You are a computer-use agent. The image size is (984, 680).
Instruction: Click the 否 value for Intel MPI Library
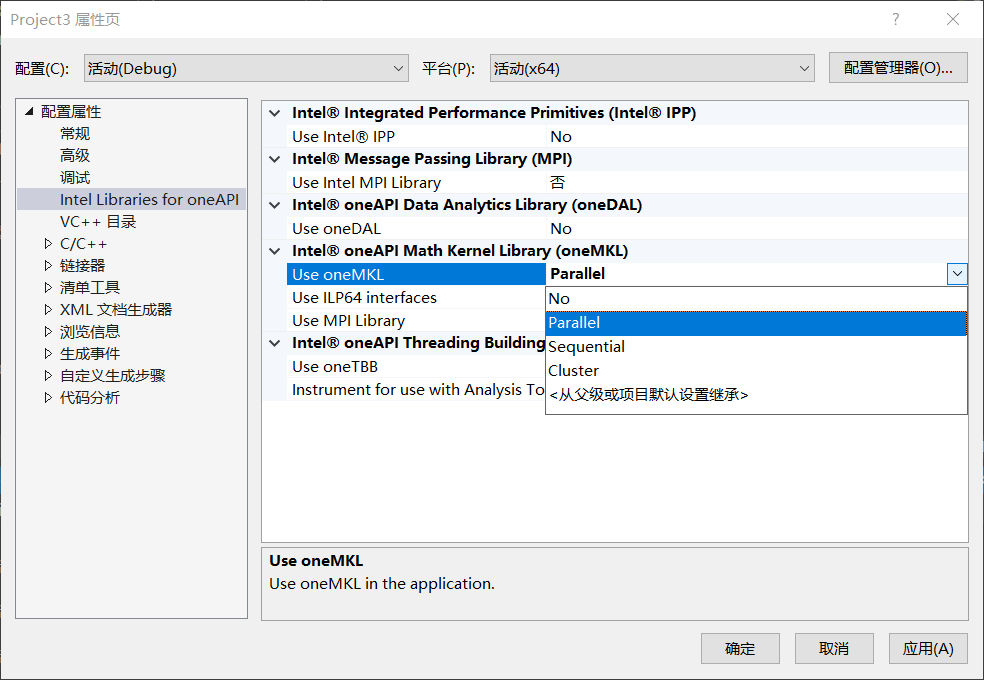coord(557,183)
